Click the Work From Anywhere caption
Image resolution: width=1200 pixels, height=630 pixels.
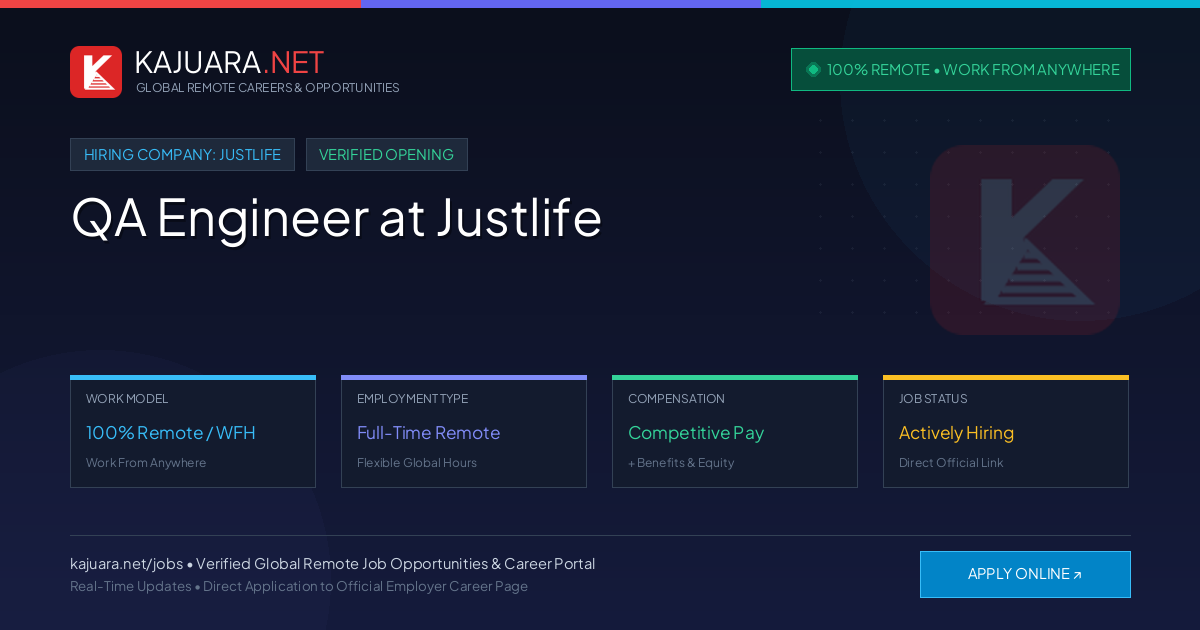click(146, 463)
